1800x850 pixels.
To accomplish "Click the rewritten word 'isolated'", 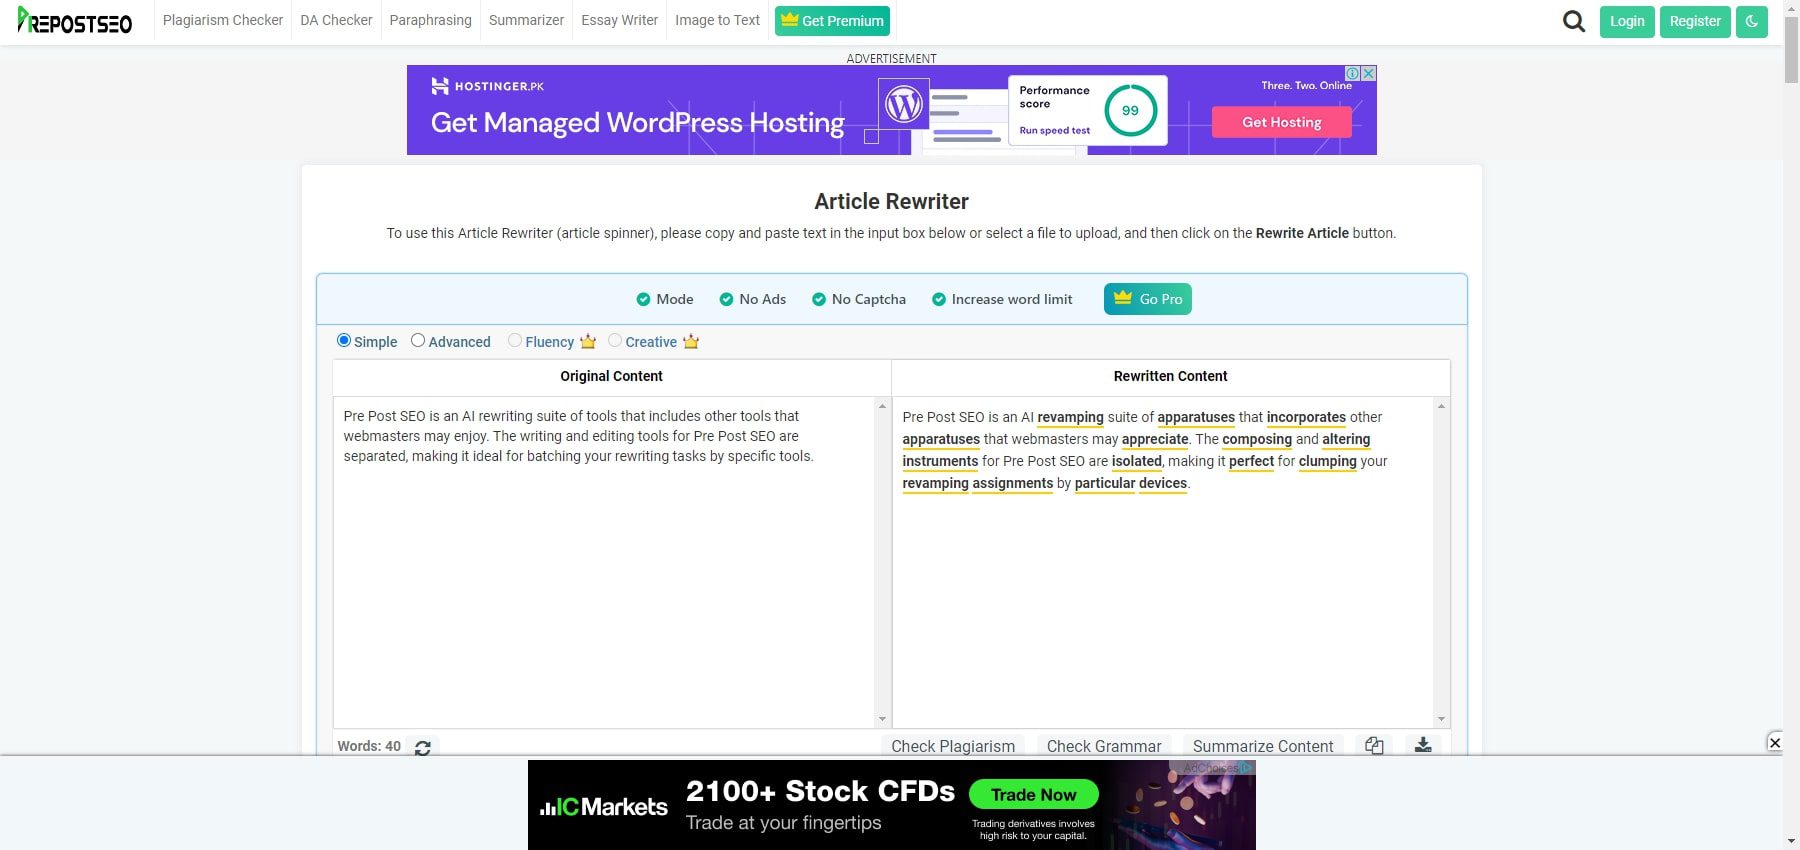I will coord(1137,461).
